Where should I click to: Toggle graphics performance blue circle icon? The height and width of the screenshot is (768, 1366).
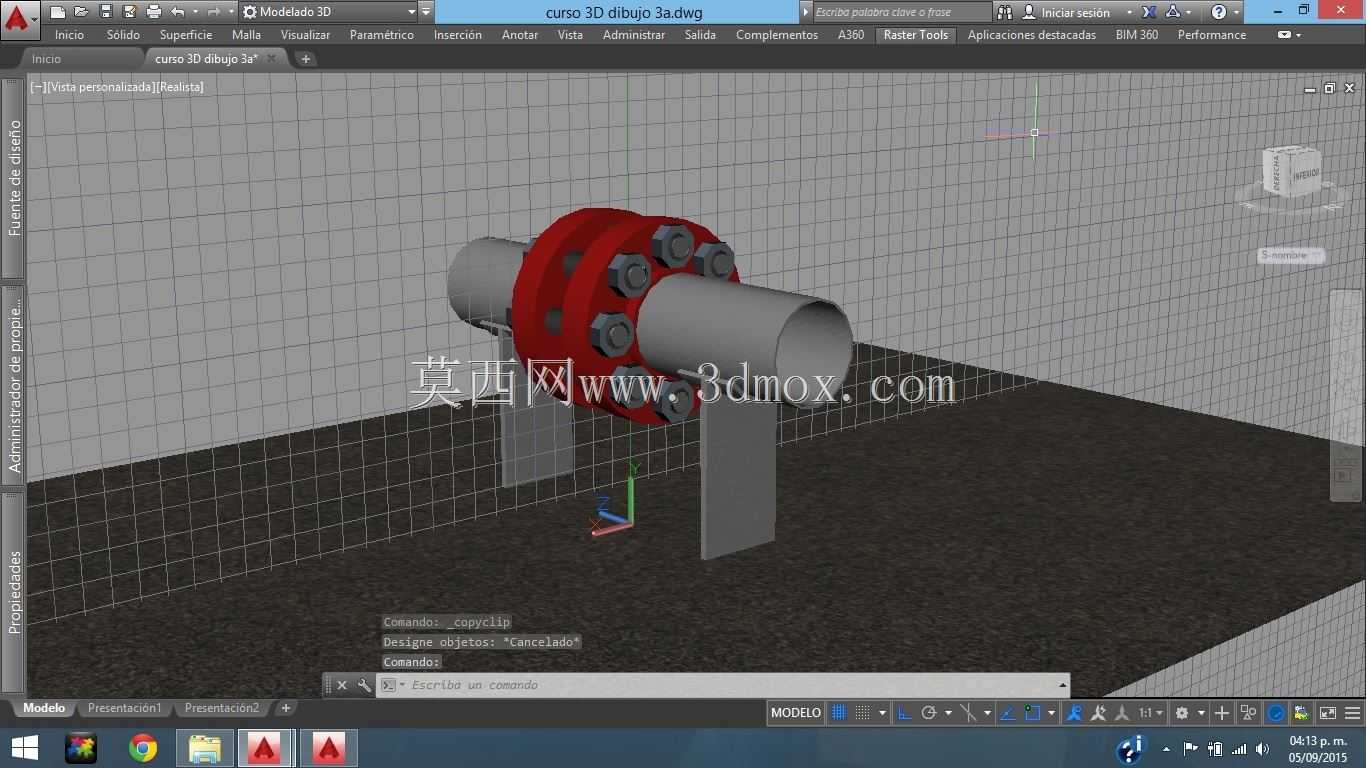click(1276, 713)
